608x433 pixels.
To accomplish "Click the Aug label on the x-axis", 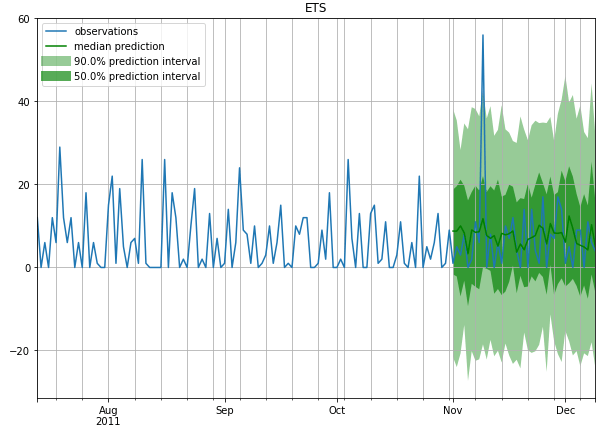I will (108, 411).
